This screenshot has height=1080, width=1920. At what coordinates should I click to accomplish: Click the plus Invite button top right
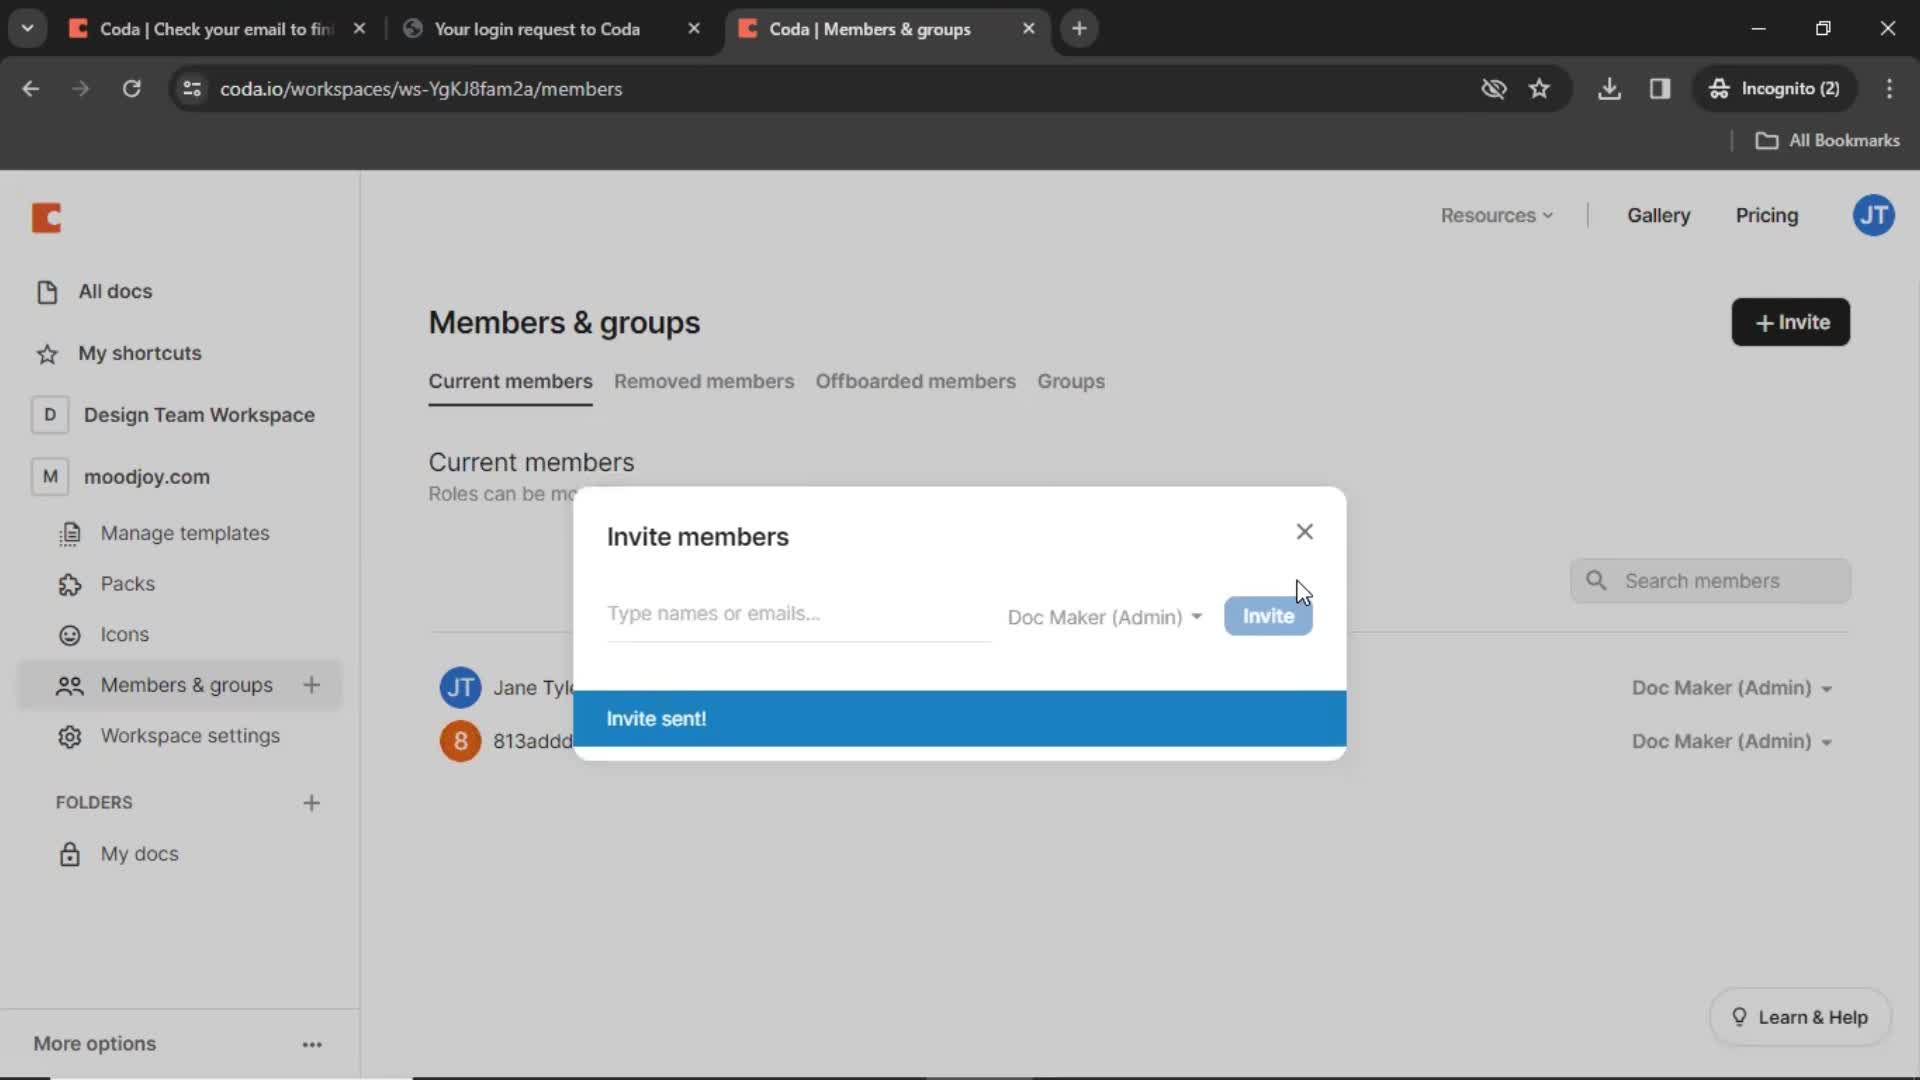point(1791,322)
